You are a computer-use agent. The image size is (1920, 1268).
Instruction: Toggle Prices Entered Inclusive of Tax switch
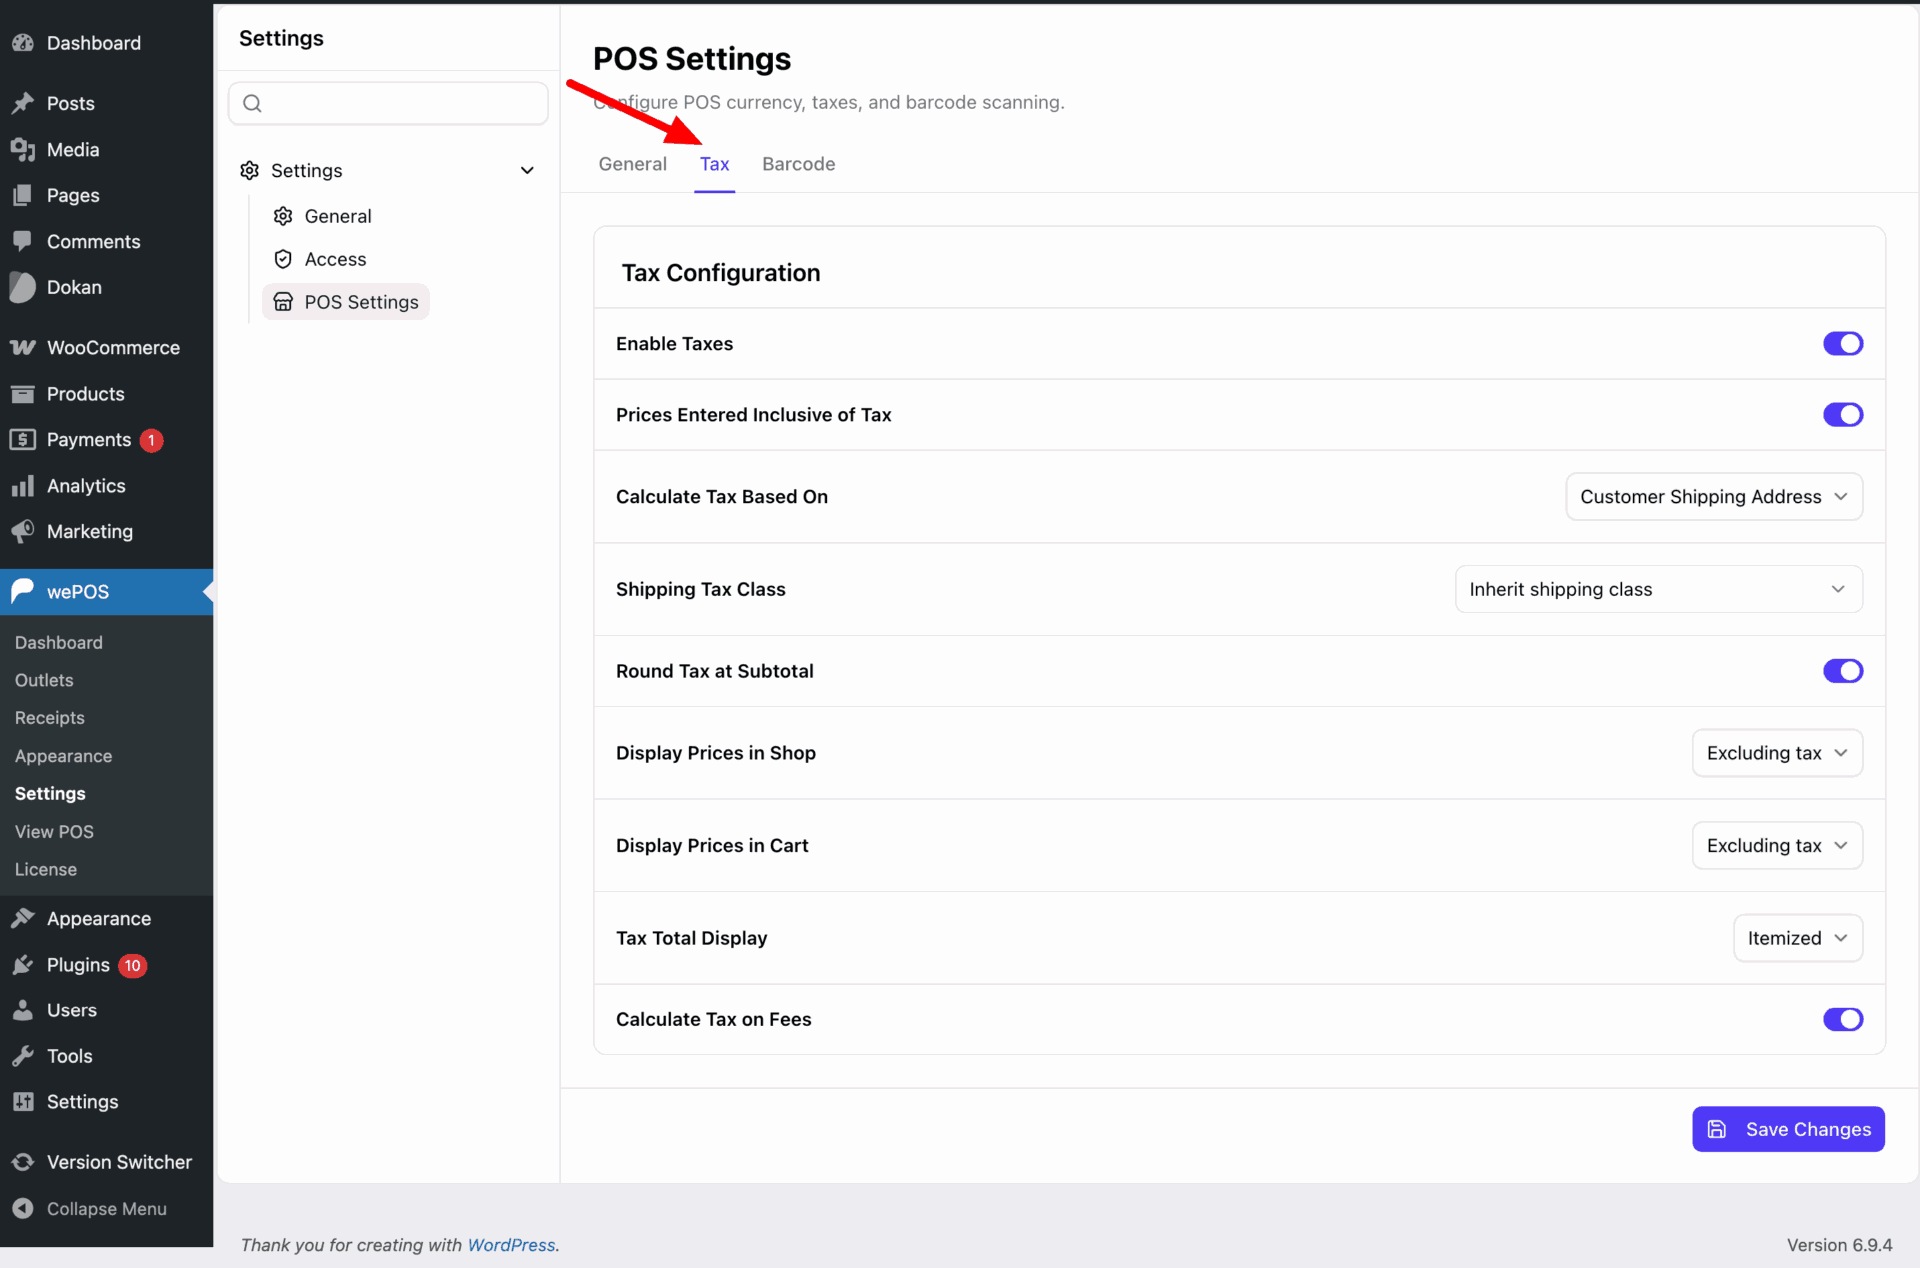(1842, 415)
